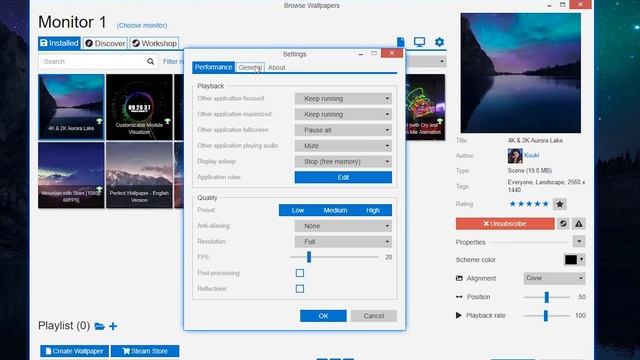
Task: Enable the Post-processing checkbox
Action: click(x=300, y=273)
